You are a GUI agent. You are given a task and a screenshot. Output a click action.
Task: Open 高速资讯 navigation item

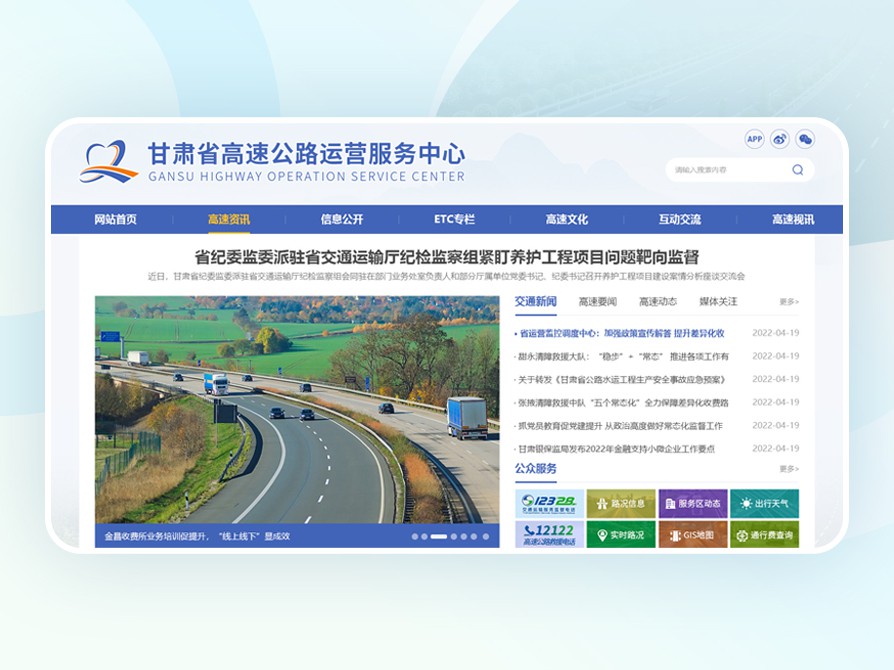point(229,220)
